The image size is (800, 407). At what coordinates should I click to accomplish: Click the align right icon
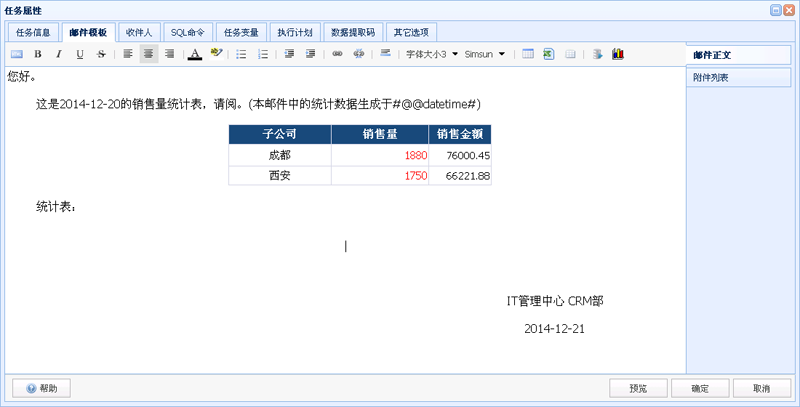[170, 54]
